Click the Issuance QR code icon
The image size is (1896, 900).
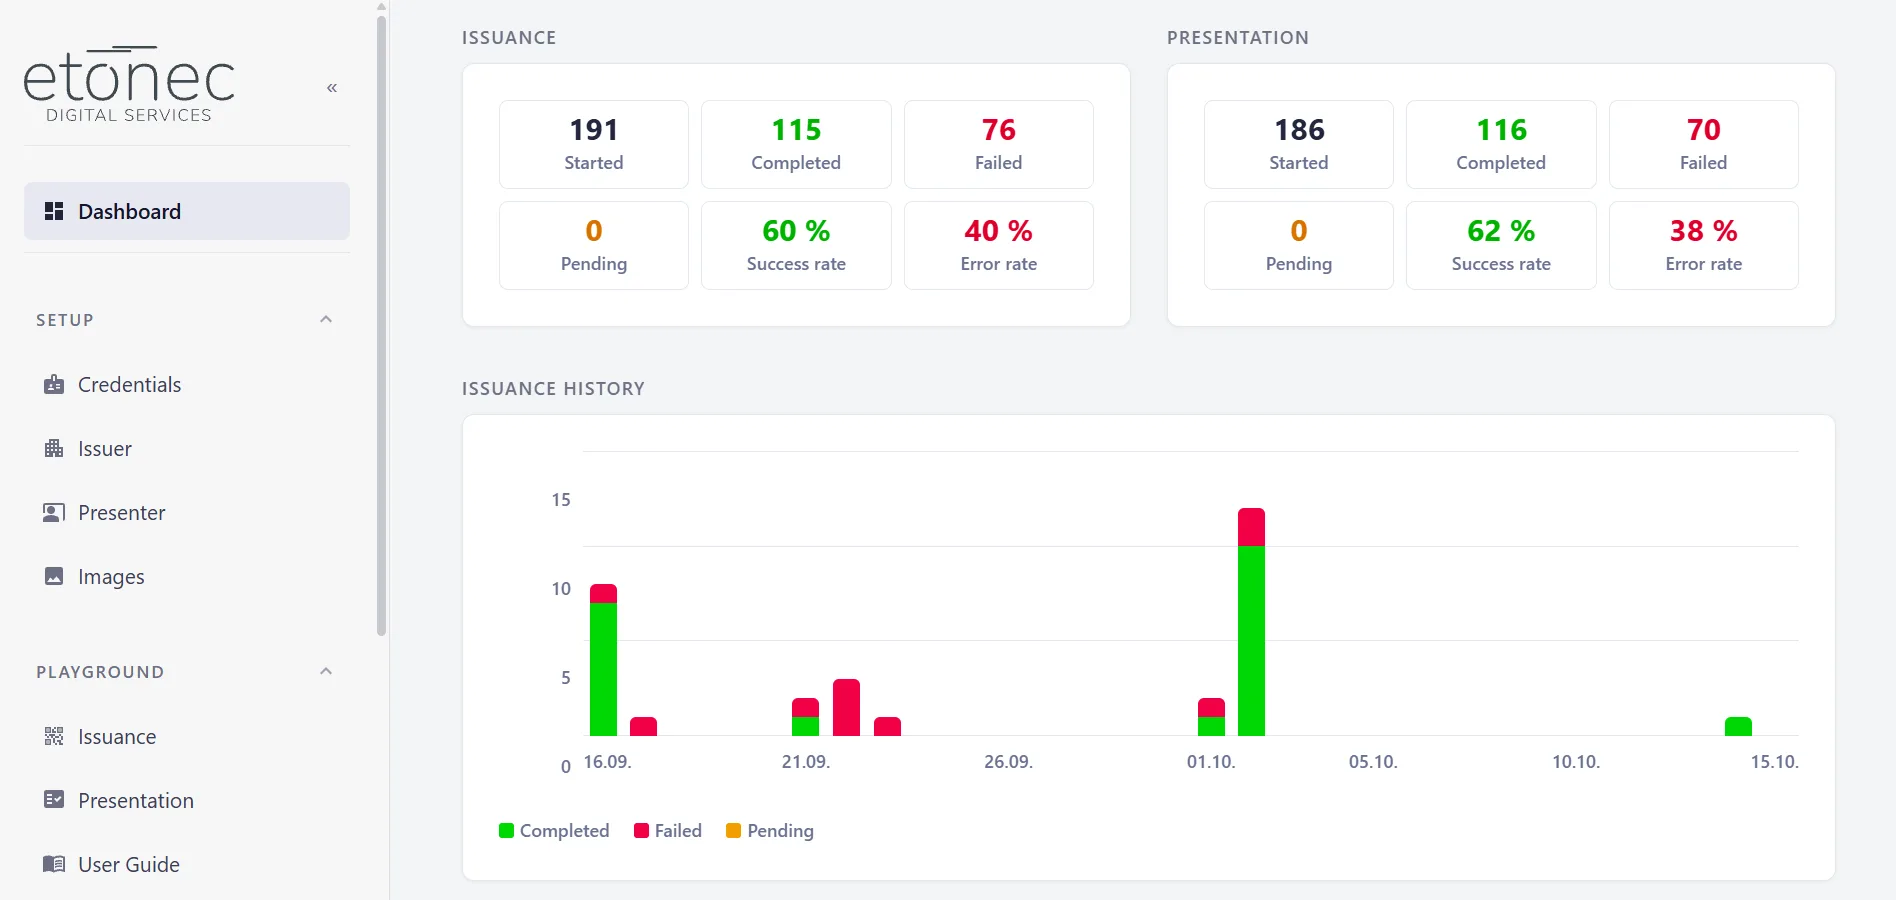coord(54,737)
